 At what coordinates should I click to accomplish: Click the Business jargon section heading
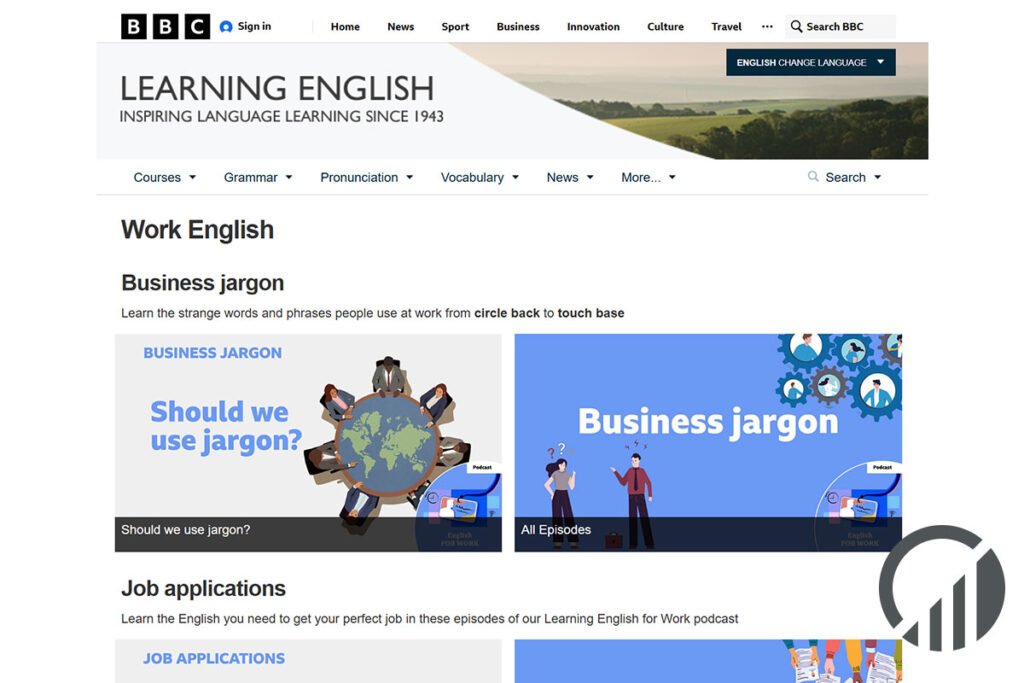202,283
